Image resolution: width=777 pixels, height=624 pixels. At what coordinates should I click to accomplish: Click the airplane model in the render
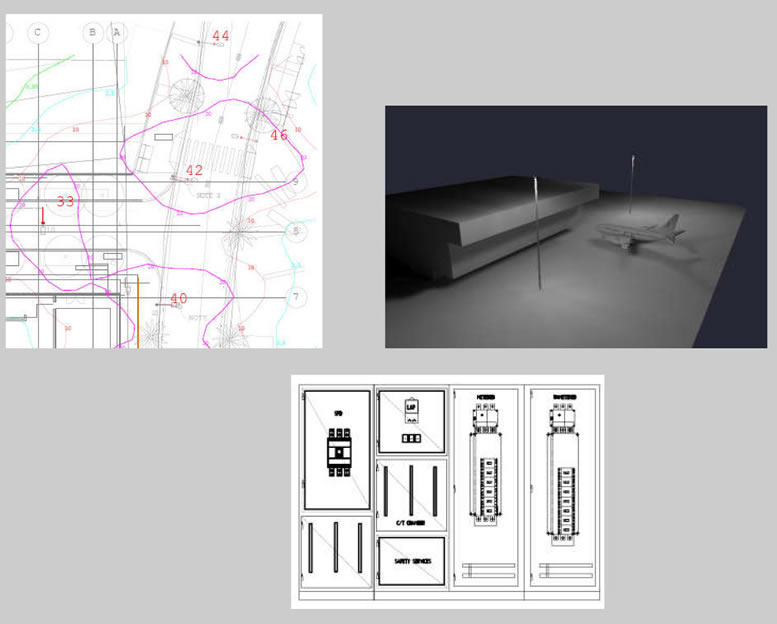pos(642,234)
